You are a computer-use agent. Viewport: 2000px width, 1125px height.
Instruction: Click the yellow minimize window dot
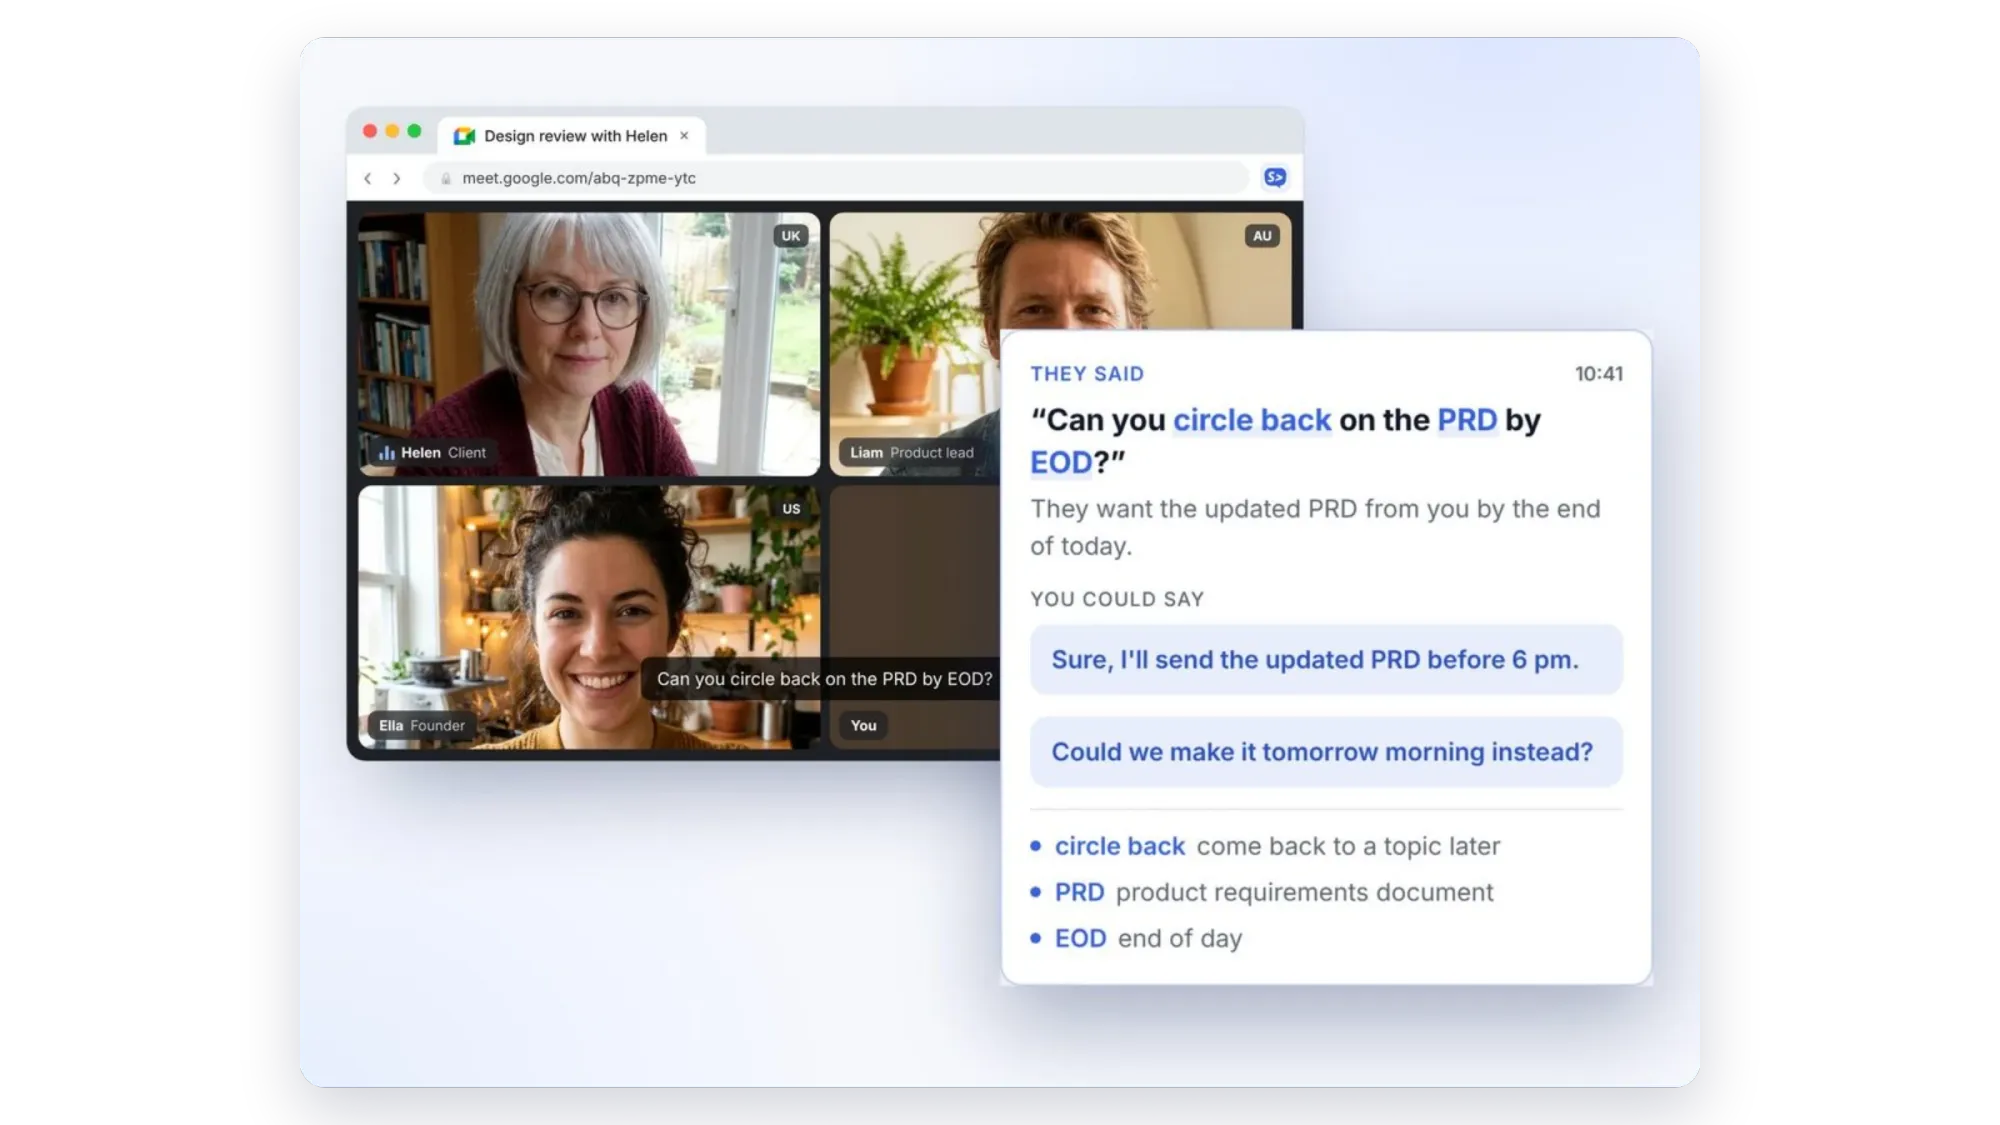[392, 131]
